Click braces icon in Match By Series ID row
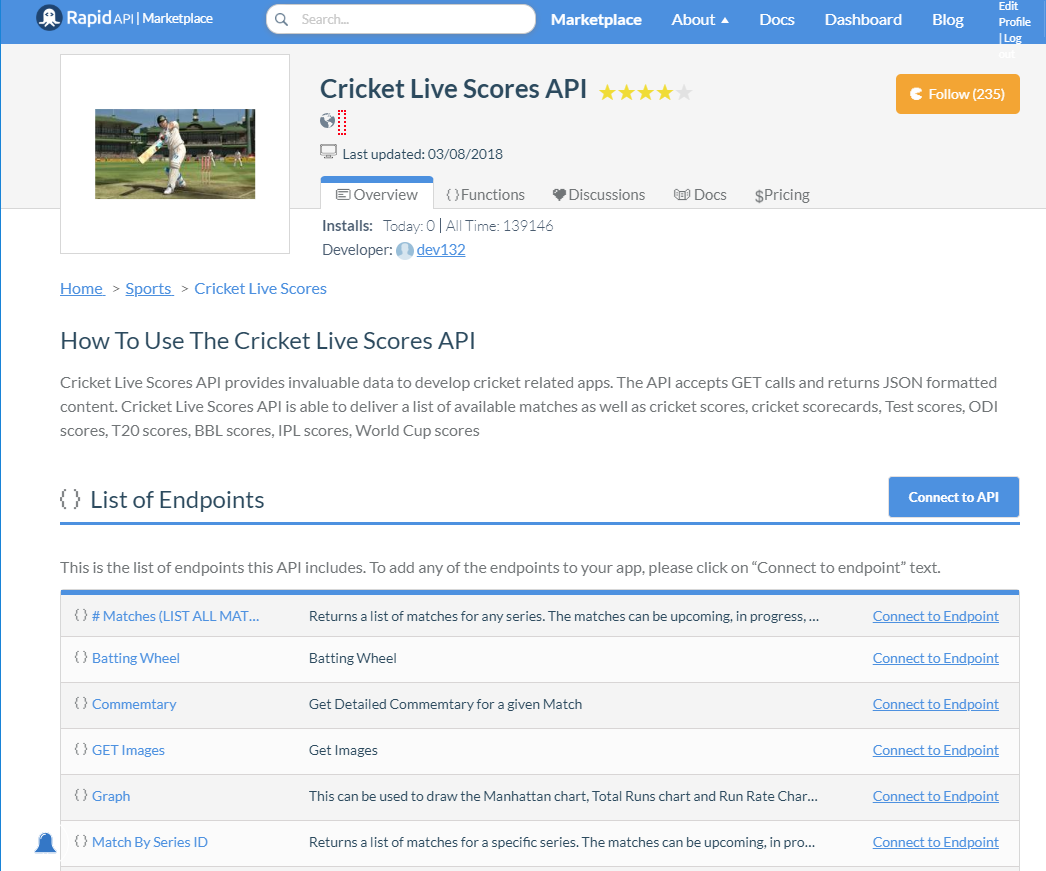Screen dimensions: 1046x871 click(x=81, y=841)
